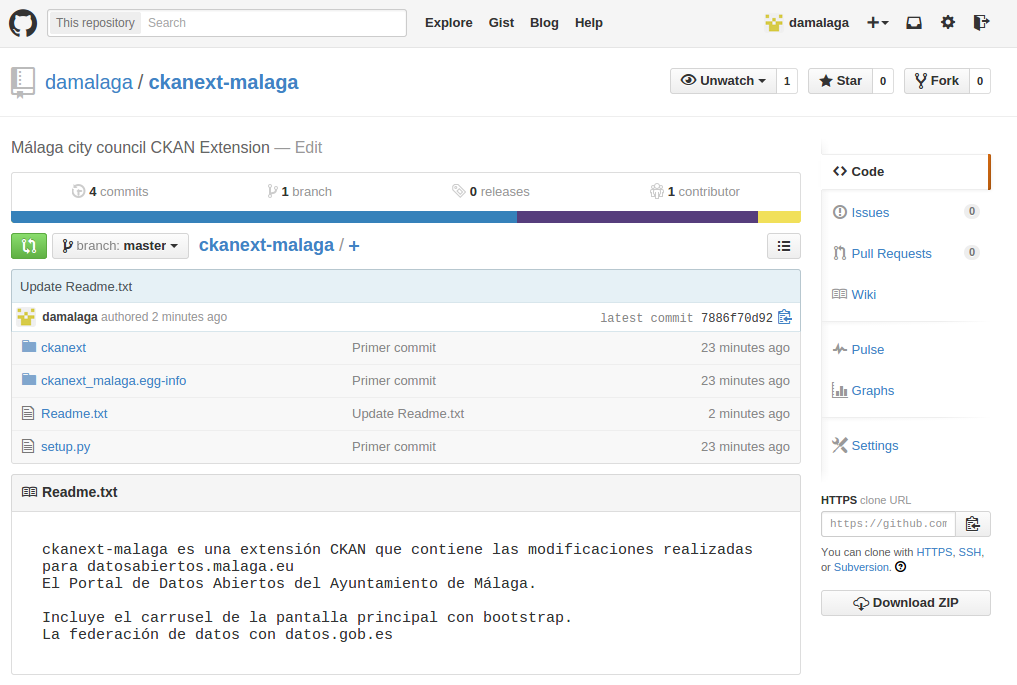
Task: Open repository Settings in sidebar
Action: [874, 446]
